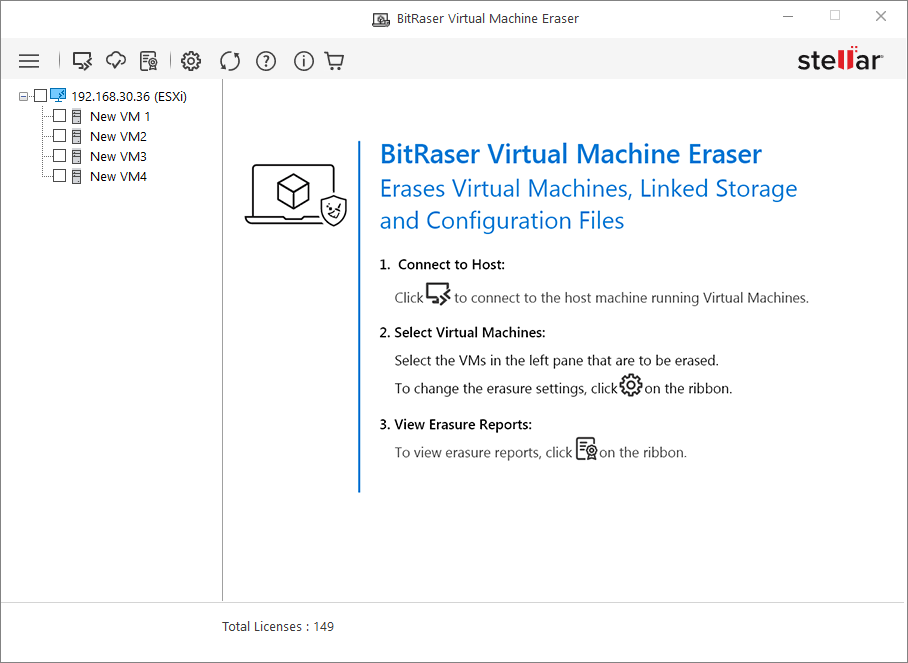This screenshot has width=908, height=663.
Task: Click the ESXi host monitor icon
Action: click(x=58, y=96)
